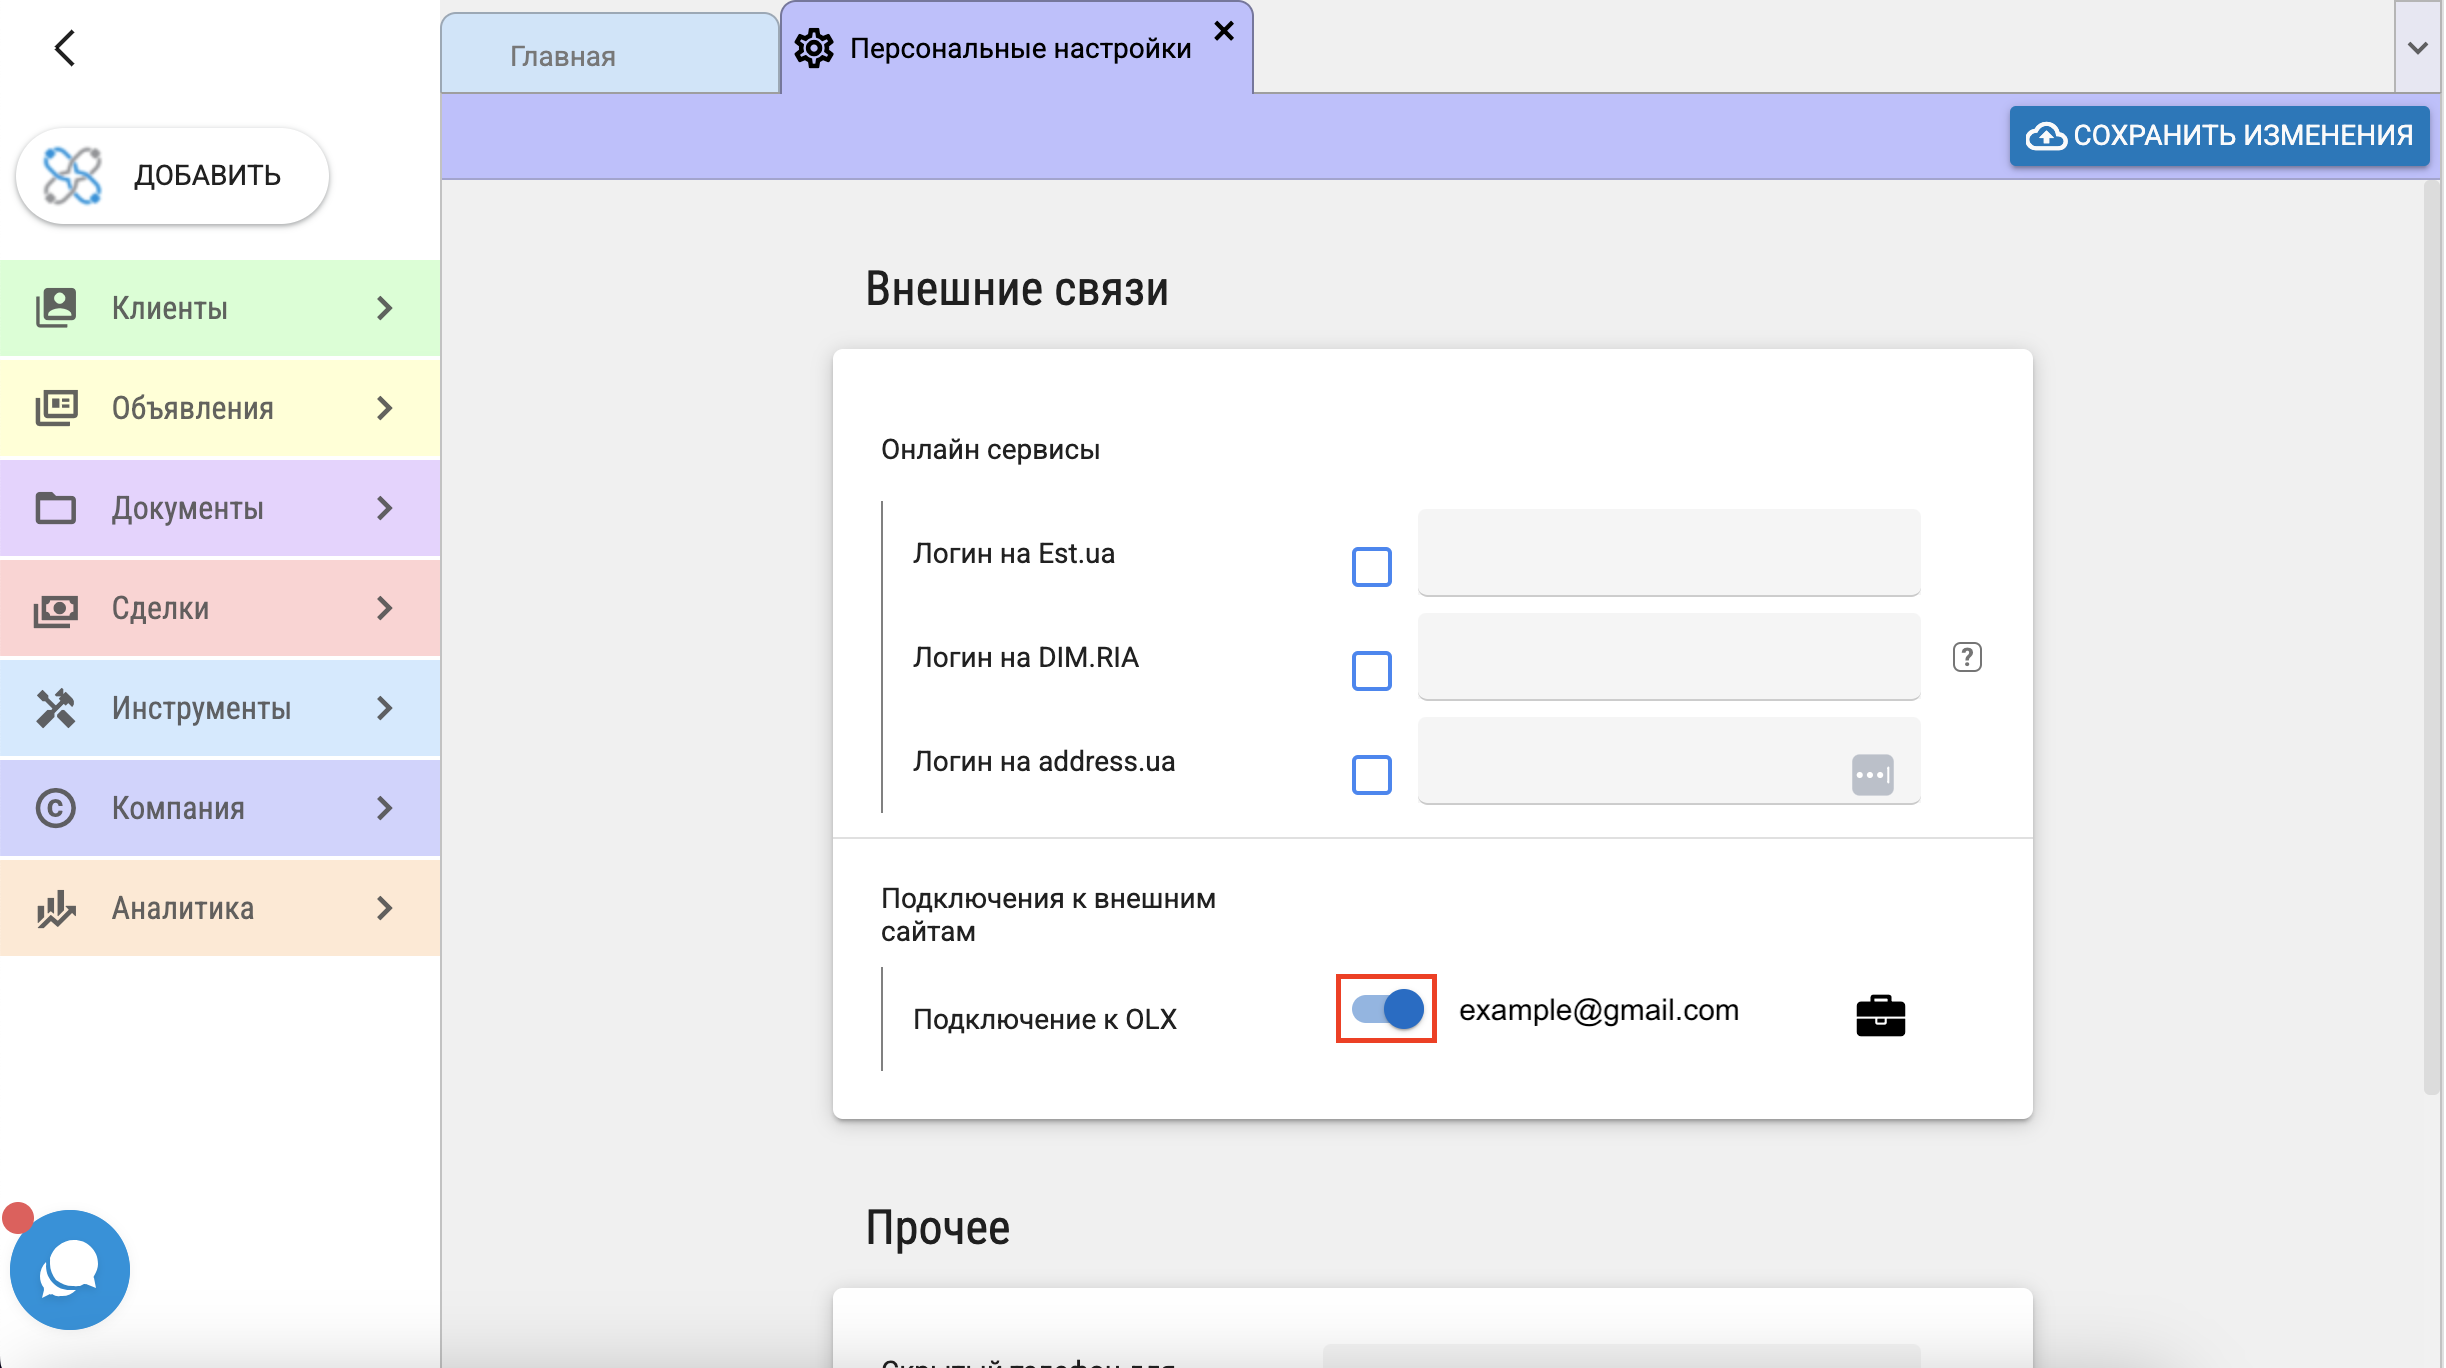Enable the Est.ua login checkbox
This screenshot has height=1368, width=2446.
(x=1371, y=567)
